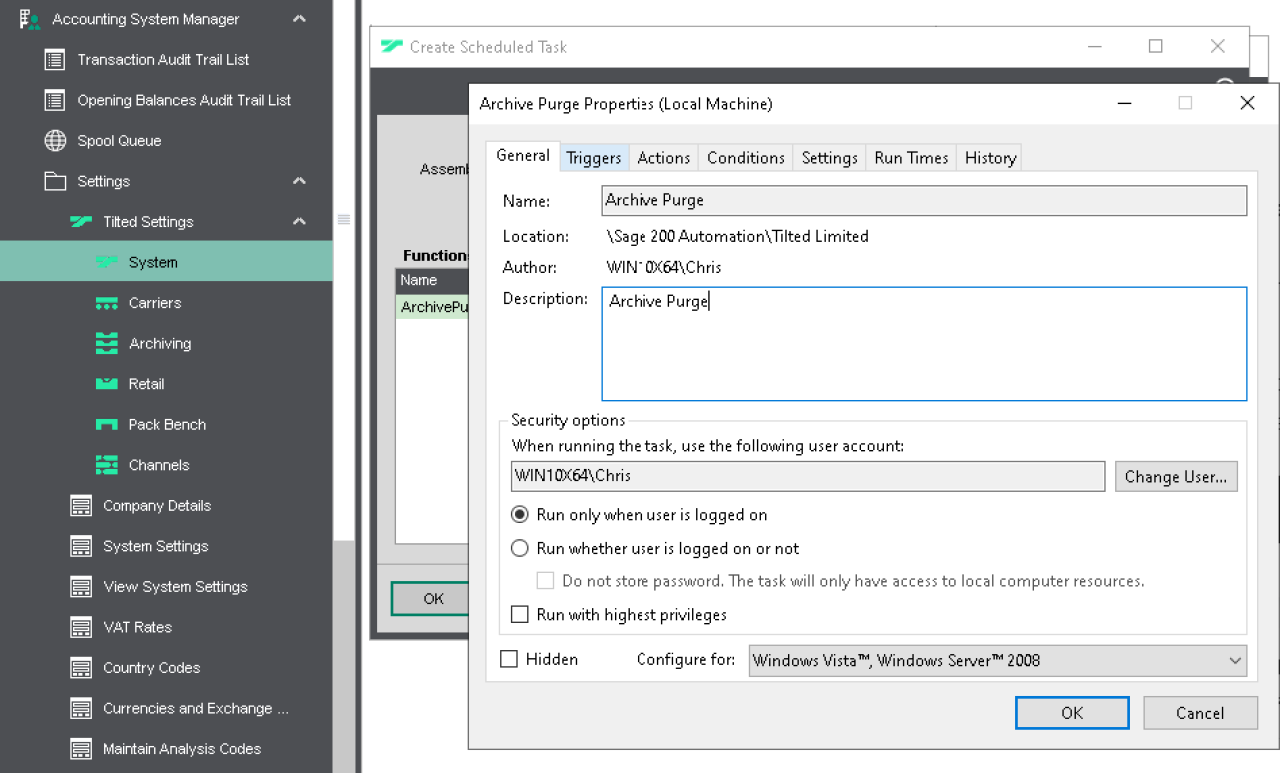The width and height of the screenshot is (1280, 773).
Task: Toggle the Hidden checkbox
Action: tap(509, 659)
